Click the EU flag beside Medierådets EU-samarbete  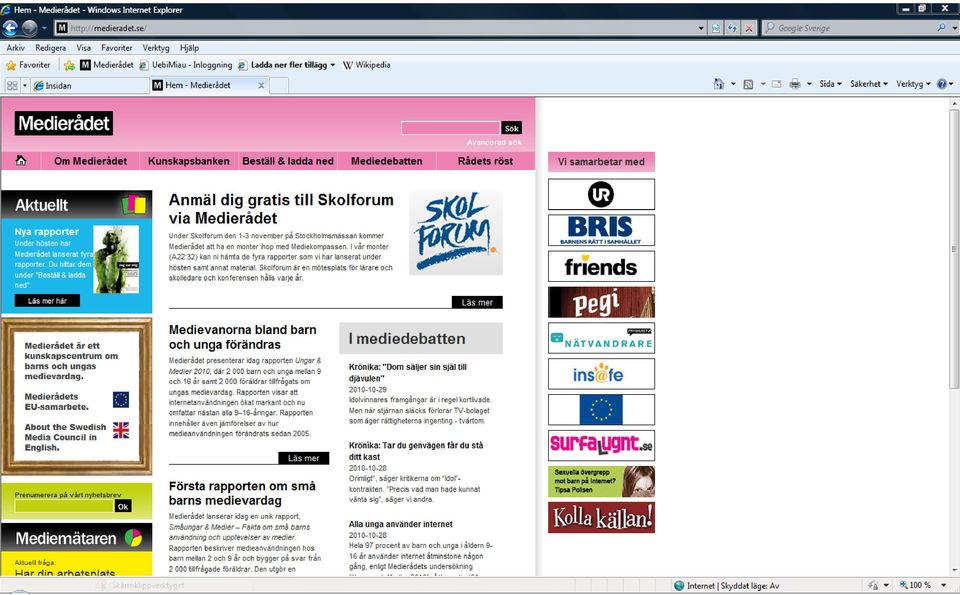[x=121, y=400]
